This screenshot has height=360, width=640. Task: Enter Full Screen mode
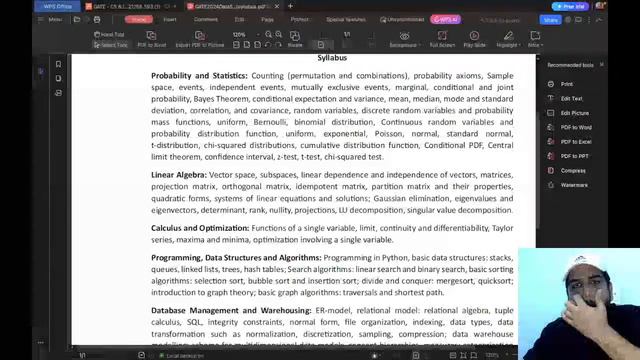pos(442,40)
